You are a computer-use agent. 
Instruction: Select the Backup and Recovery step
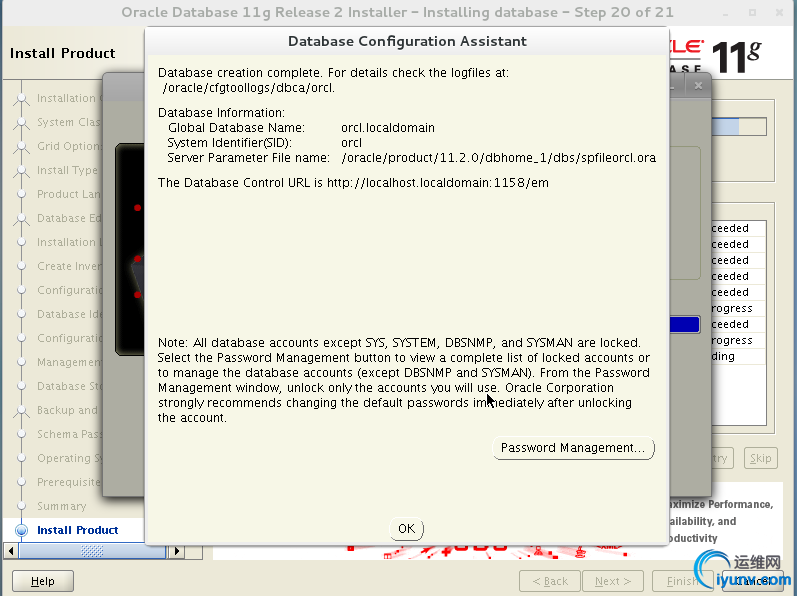pos(67,410)
